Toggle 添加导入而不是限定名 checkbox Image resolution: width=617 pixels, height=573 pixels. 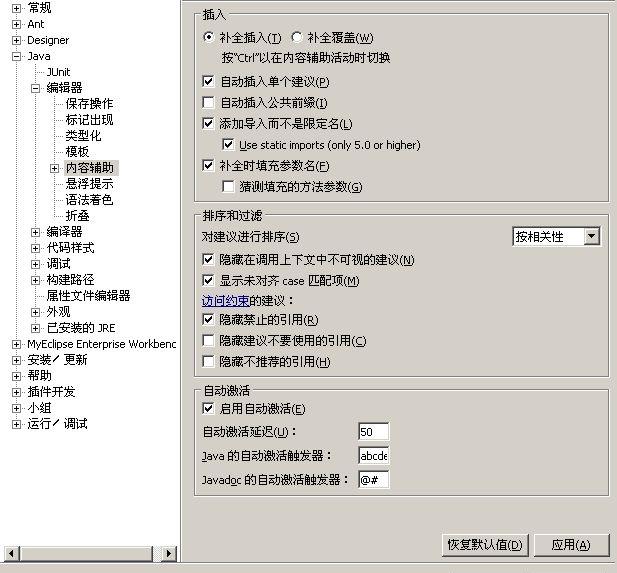coord(208,123)
